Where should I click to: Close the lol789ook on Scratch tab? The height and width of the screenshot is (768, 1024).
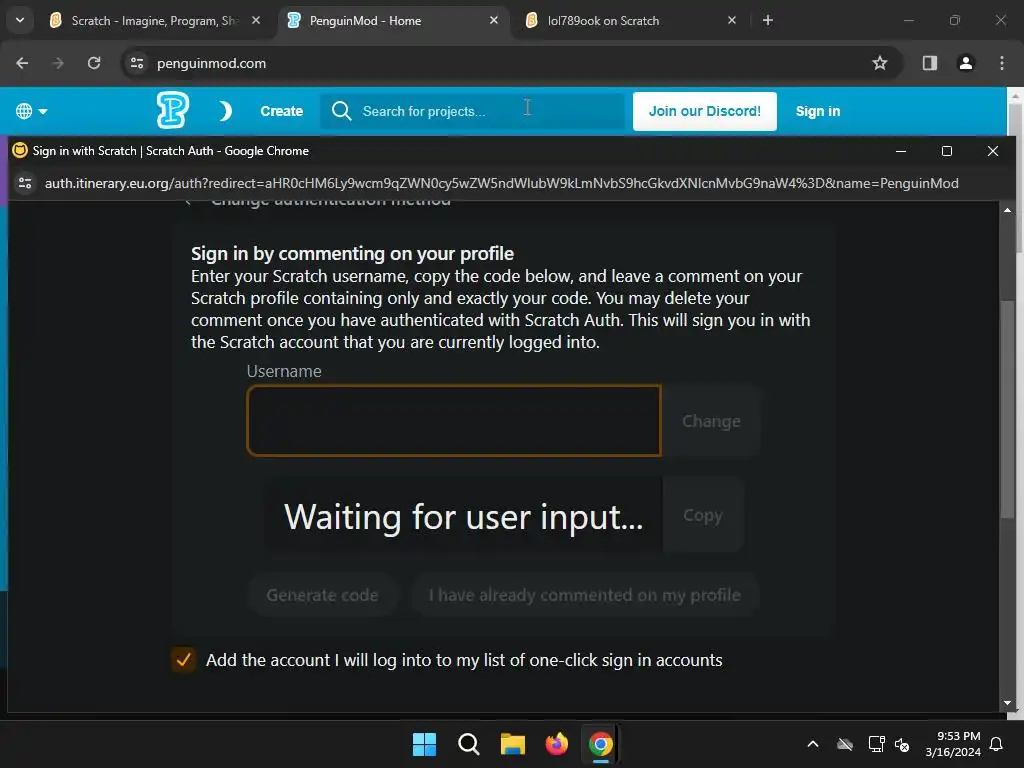coord(731,20)
